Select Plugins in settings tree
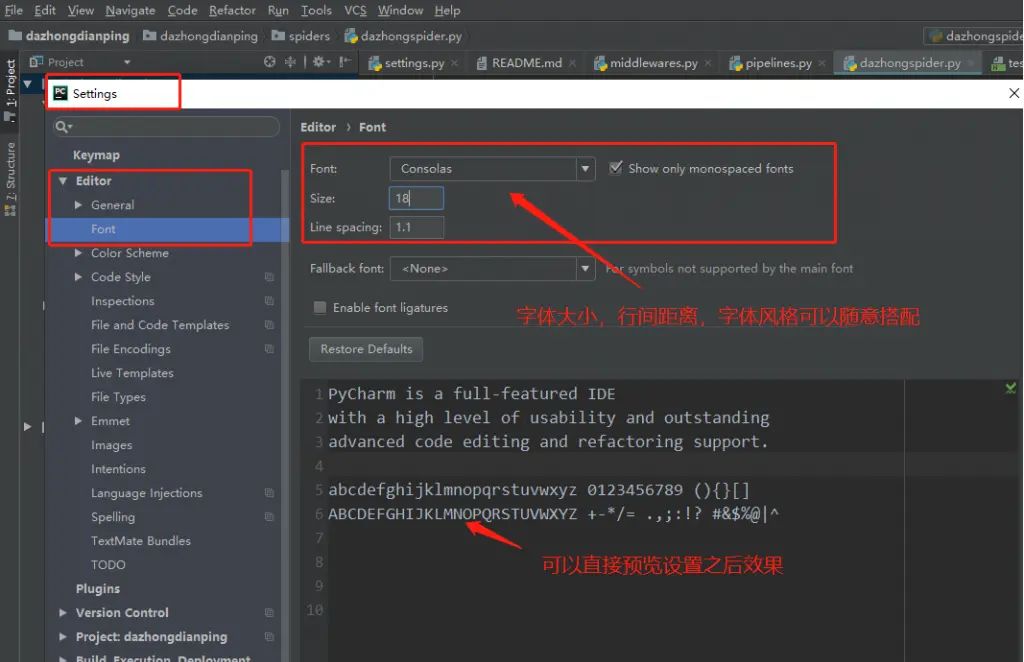 click(97, 589)
